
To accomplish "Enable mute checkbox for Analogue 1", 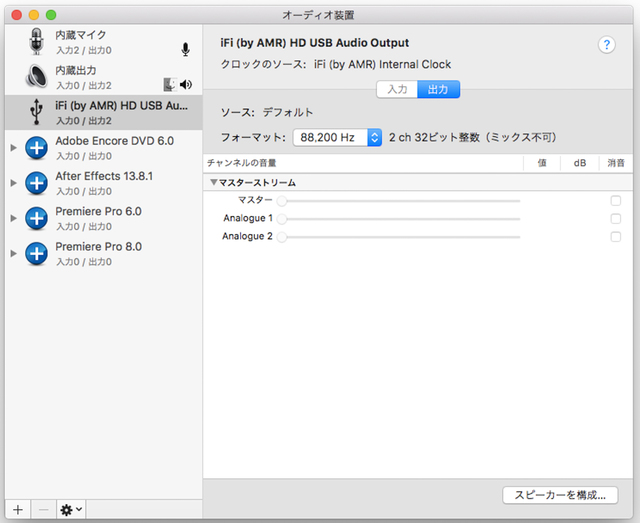I will click(x=615, y=219).
